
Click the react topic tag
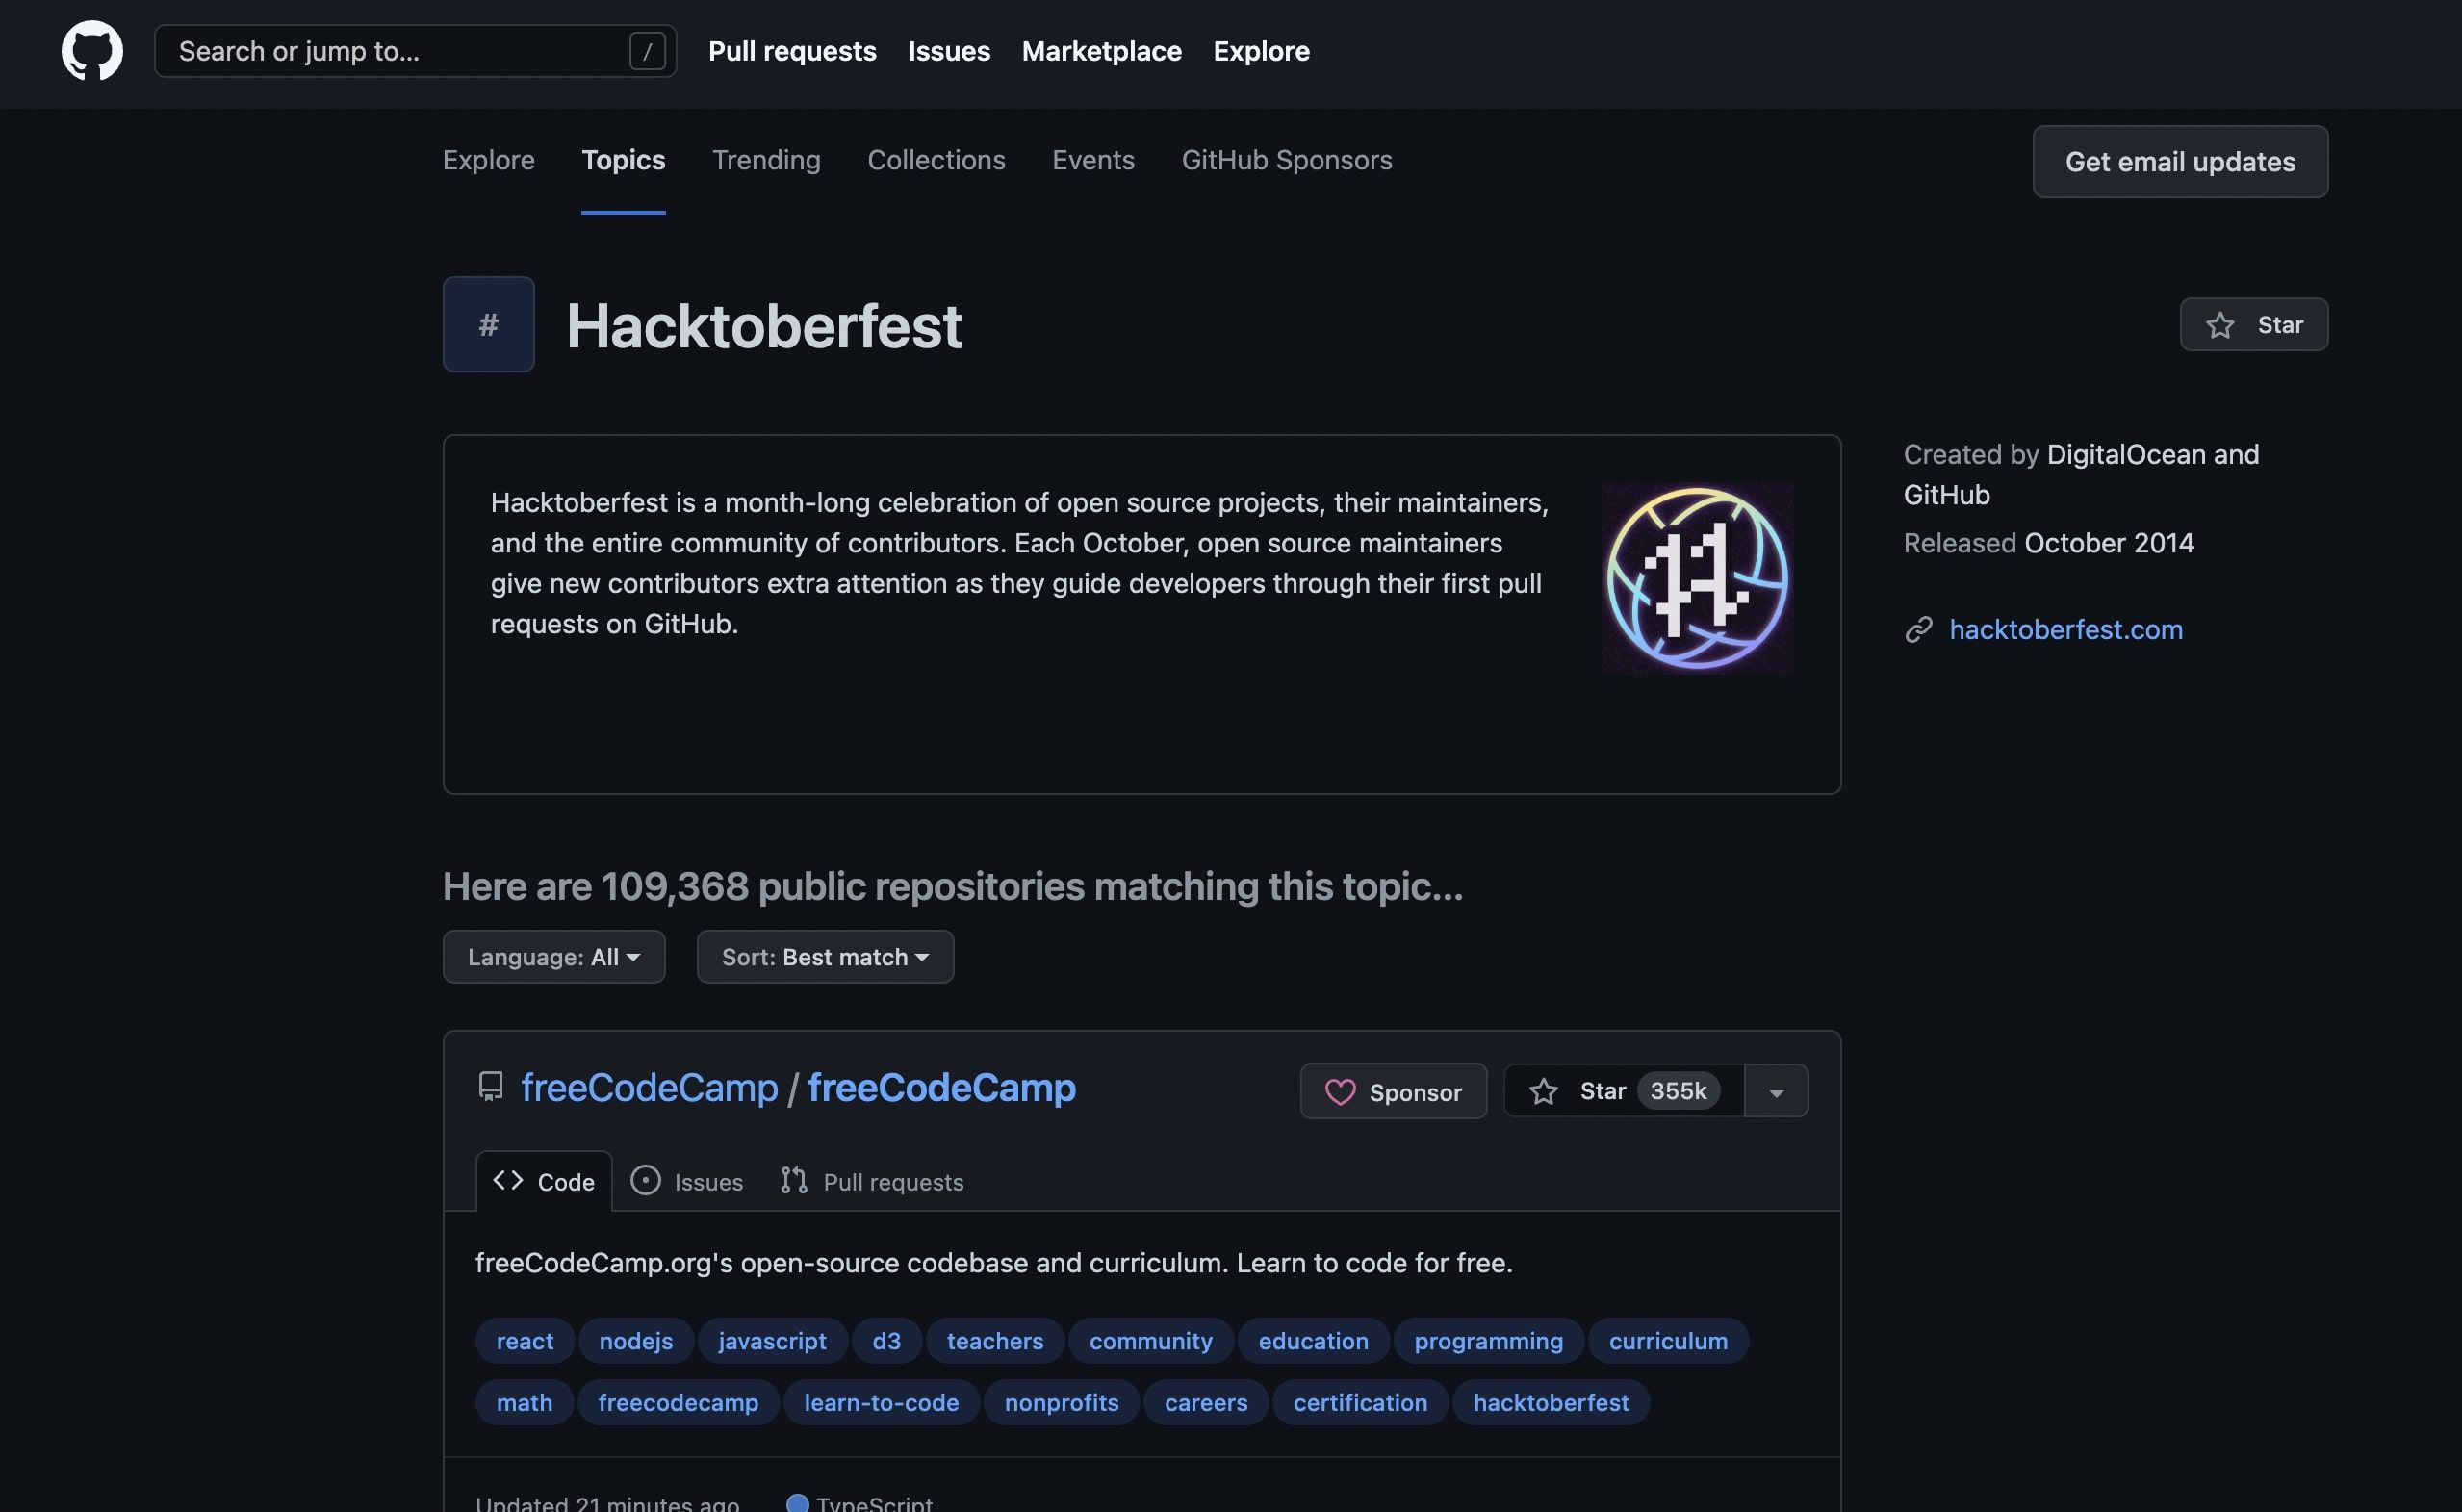[x=524, y=1341]
